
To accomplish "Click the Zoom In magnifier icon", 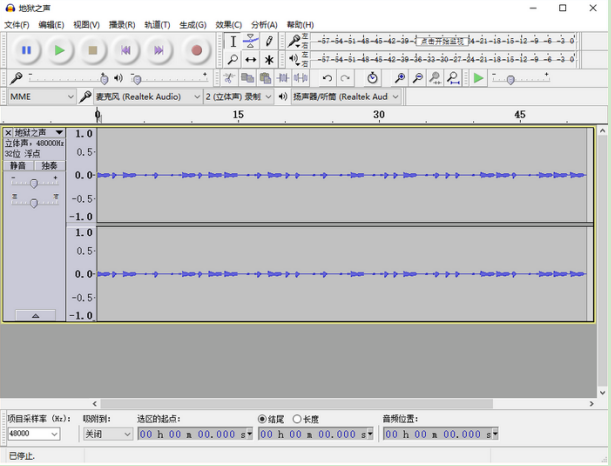I will point(399,78).
